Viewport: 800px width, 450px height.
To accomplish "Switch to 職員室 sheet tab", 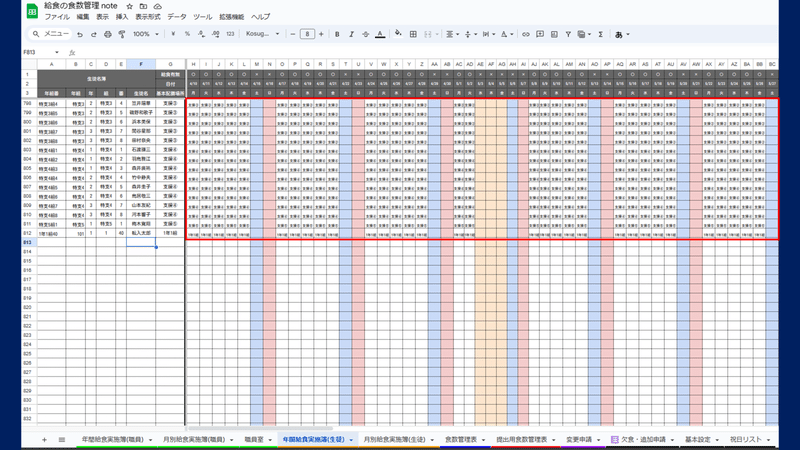I will [254, 439].
